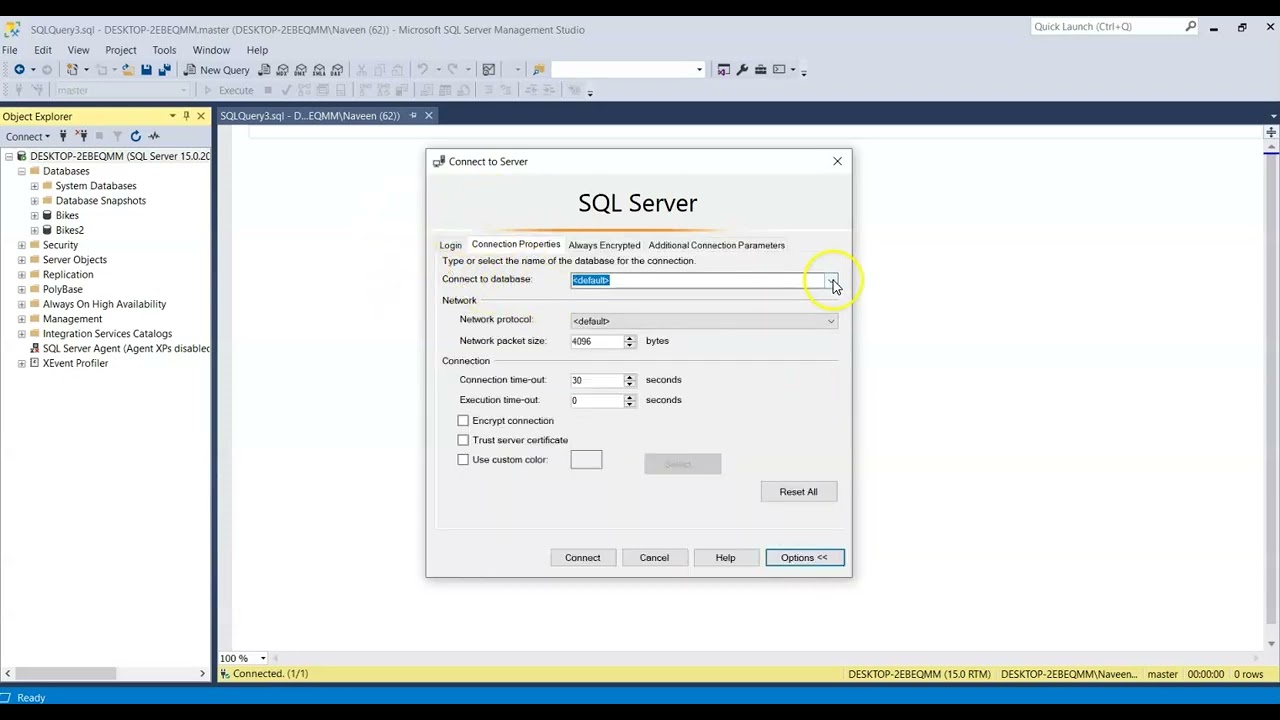Screen dimensions: 1280x720
Task: Click the Solution Explorer toolbar icon
Action: (724, 70)
